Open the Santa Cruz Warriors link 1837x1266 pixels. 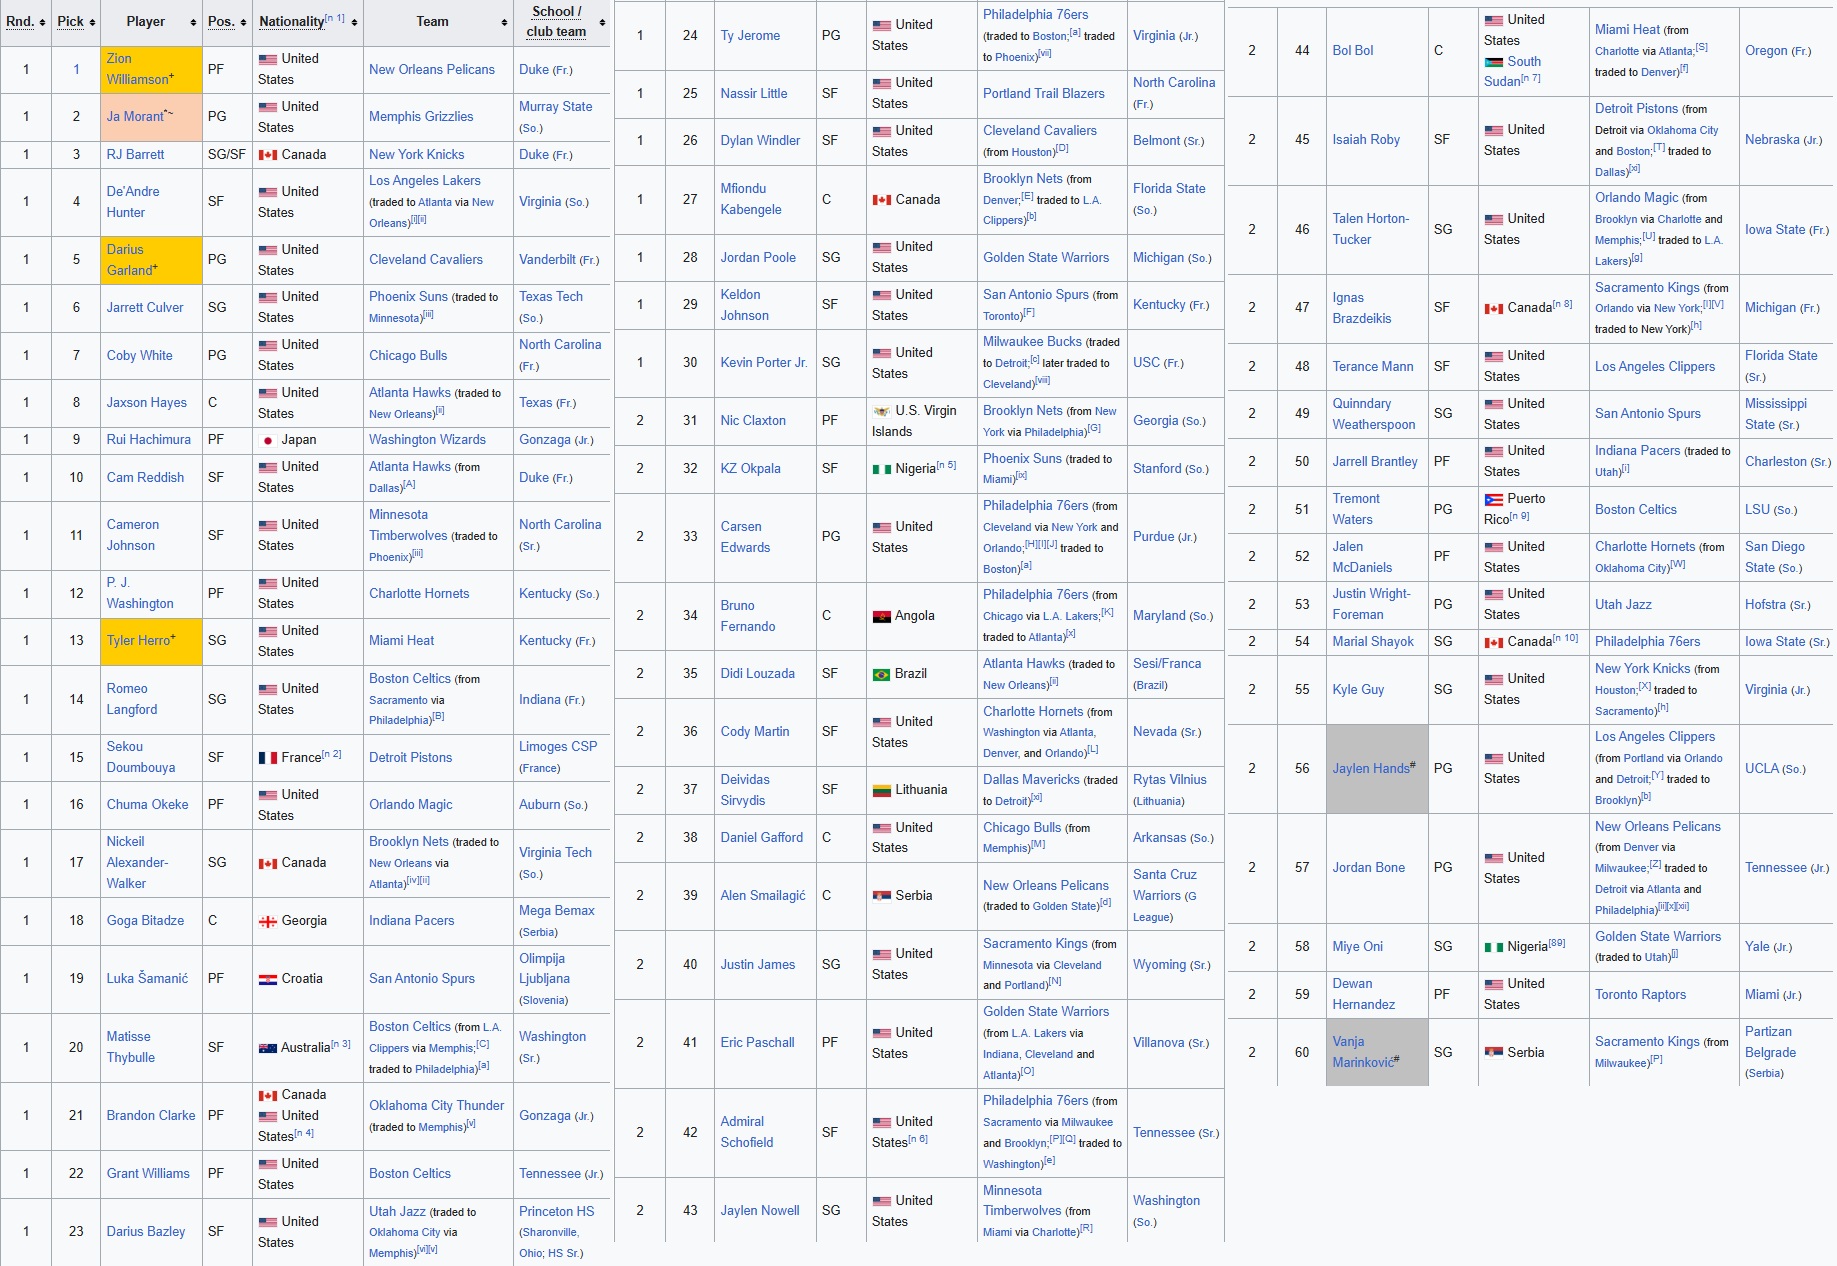coord(1165,885)
